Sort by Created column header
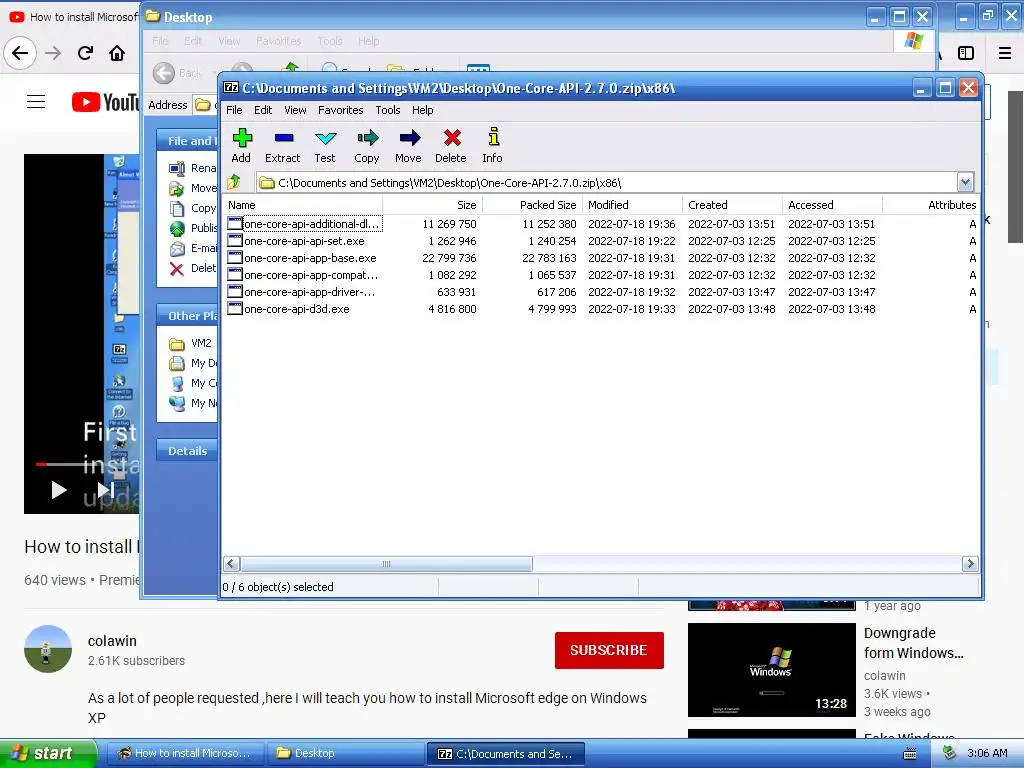The width and height of the screenshot is (1024, 768). point(732,205)
